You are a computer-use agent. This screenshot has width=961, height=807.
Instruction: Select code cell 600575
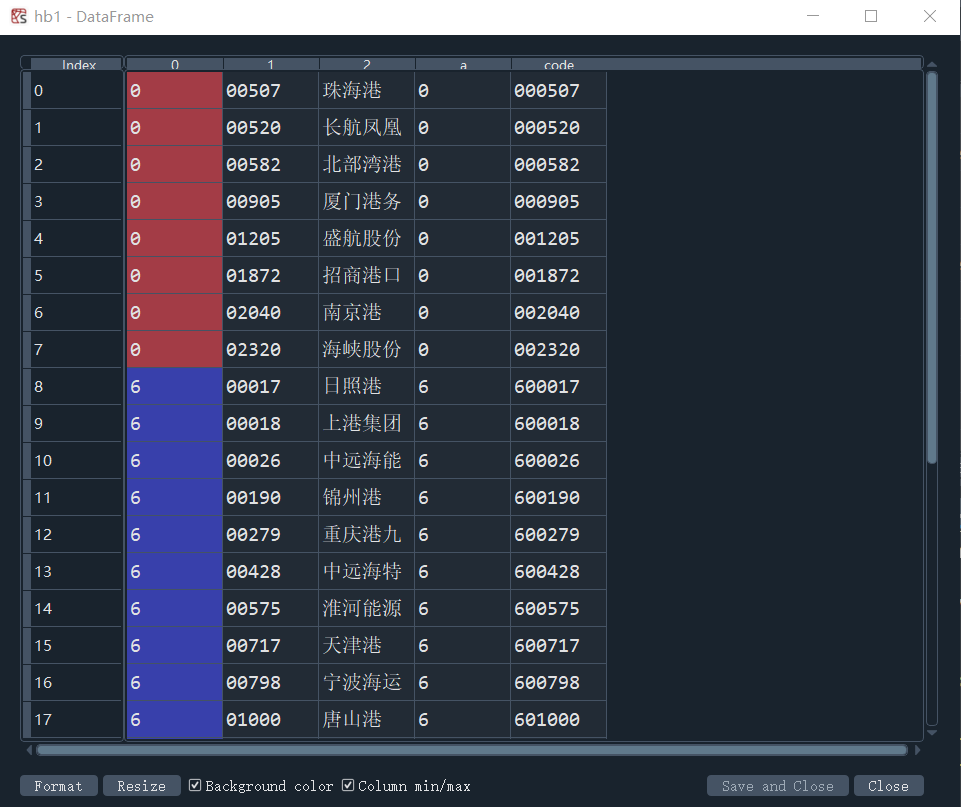[x=558, y=608]
